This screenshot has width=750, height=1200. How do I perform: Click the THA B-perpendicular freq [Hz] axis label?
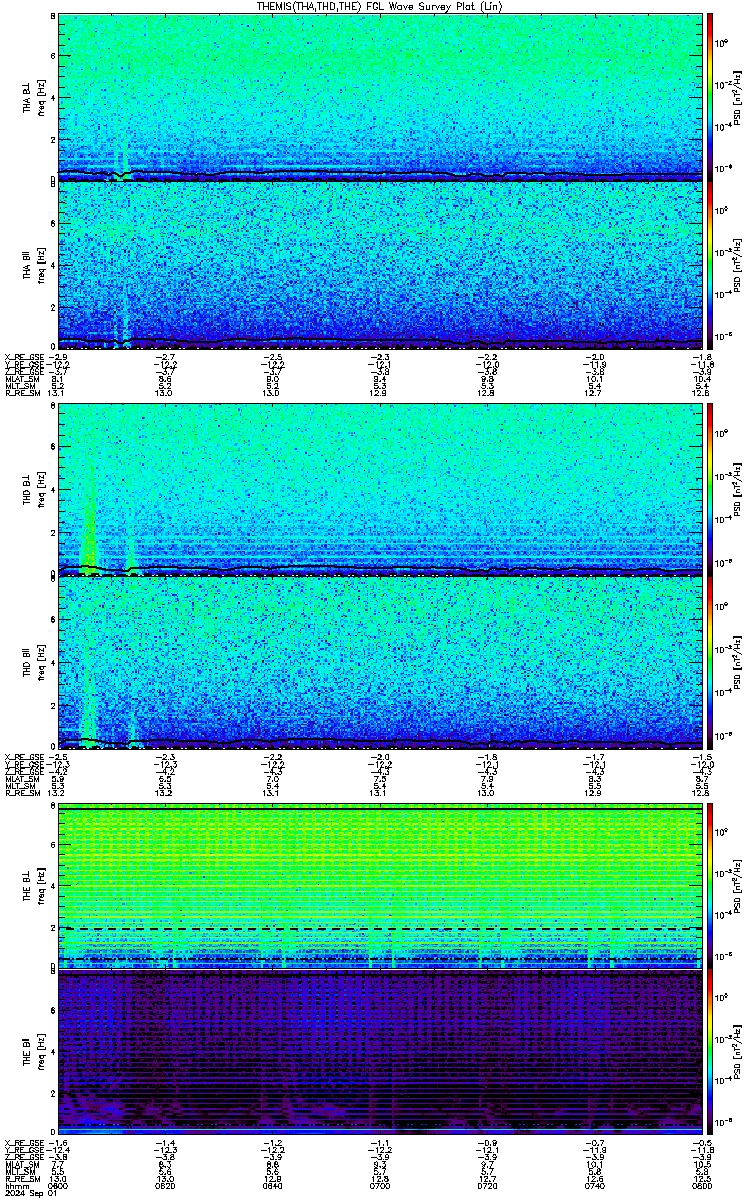(43, 97)
